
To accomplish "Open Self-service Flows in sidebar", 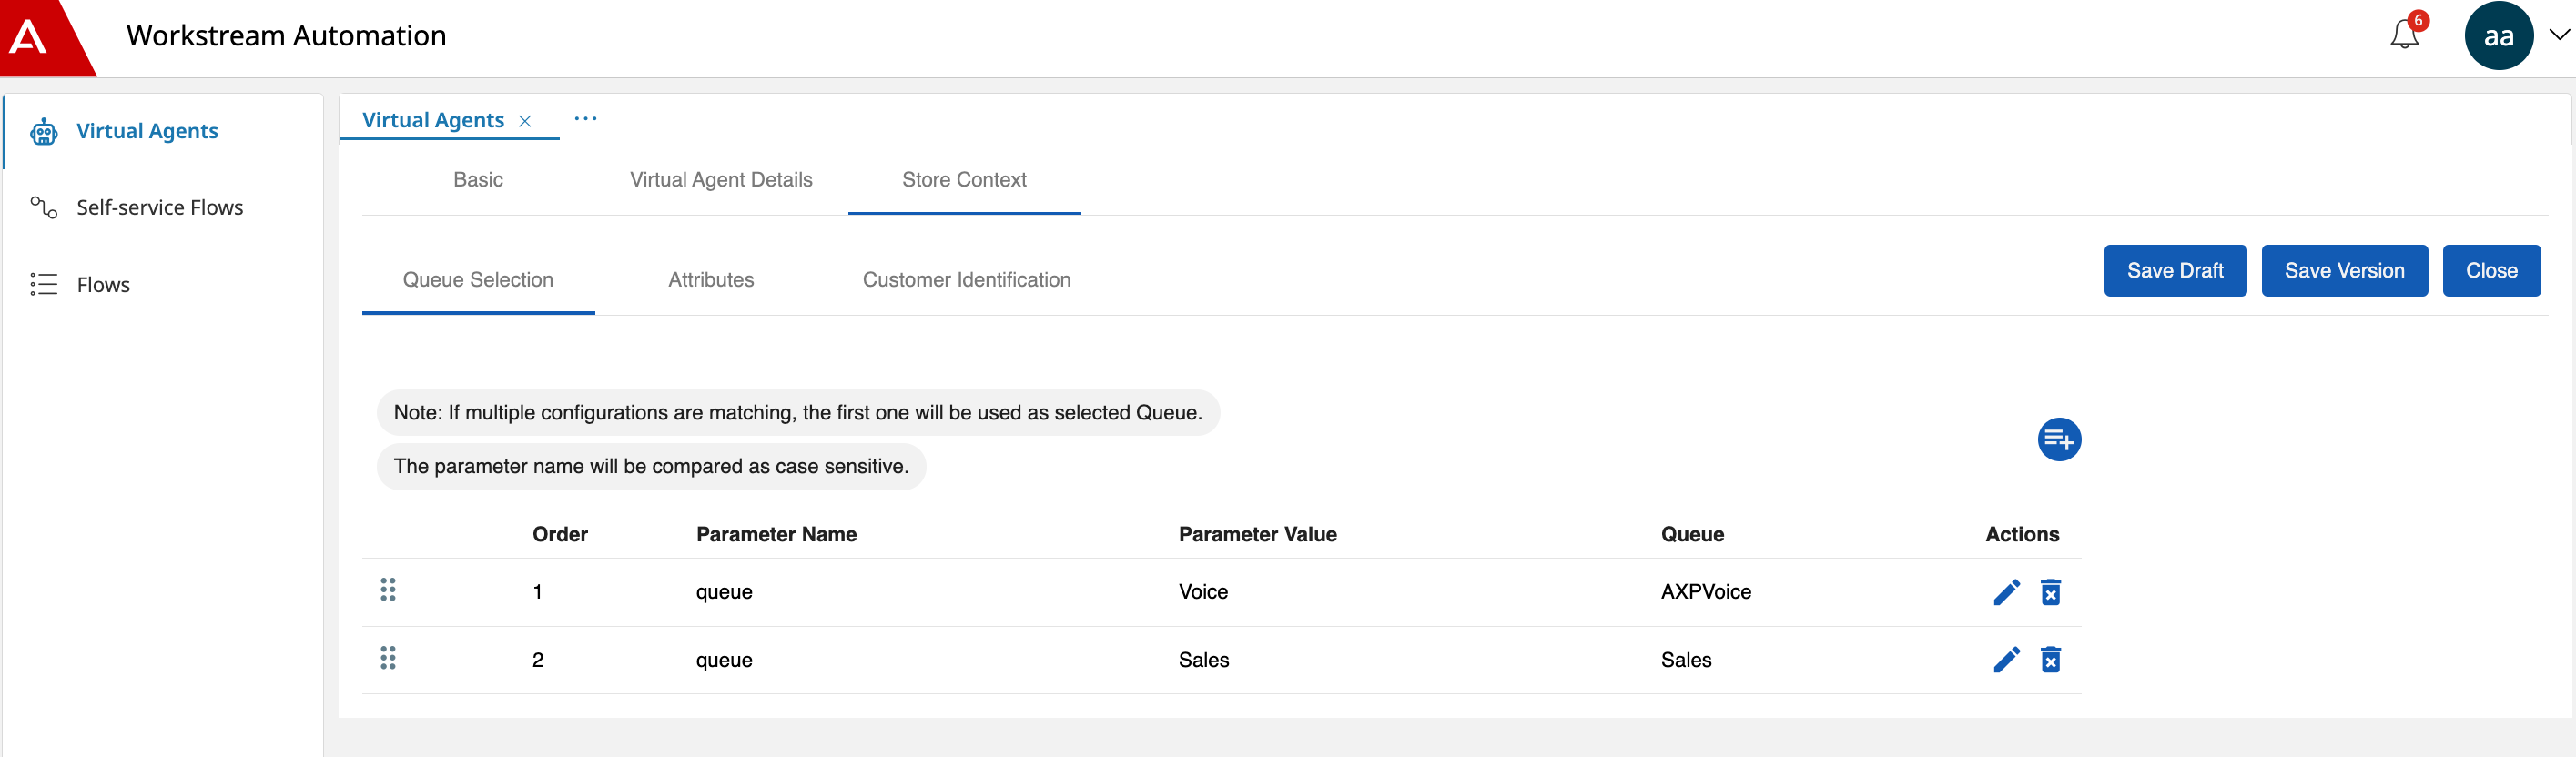I will tap(160, 208).
